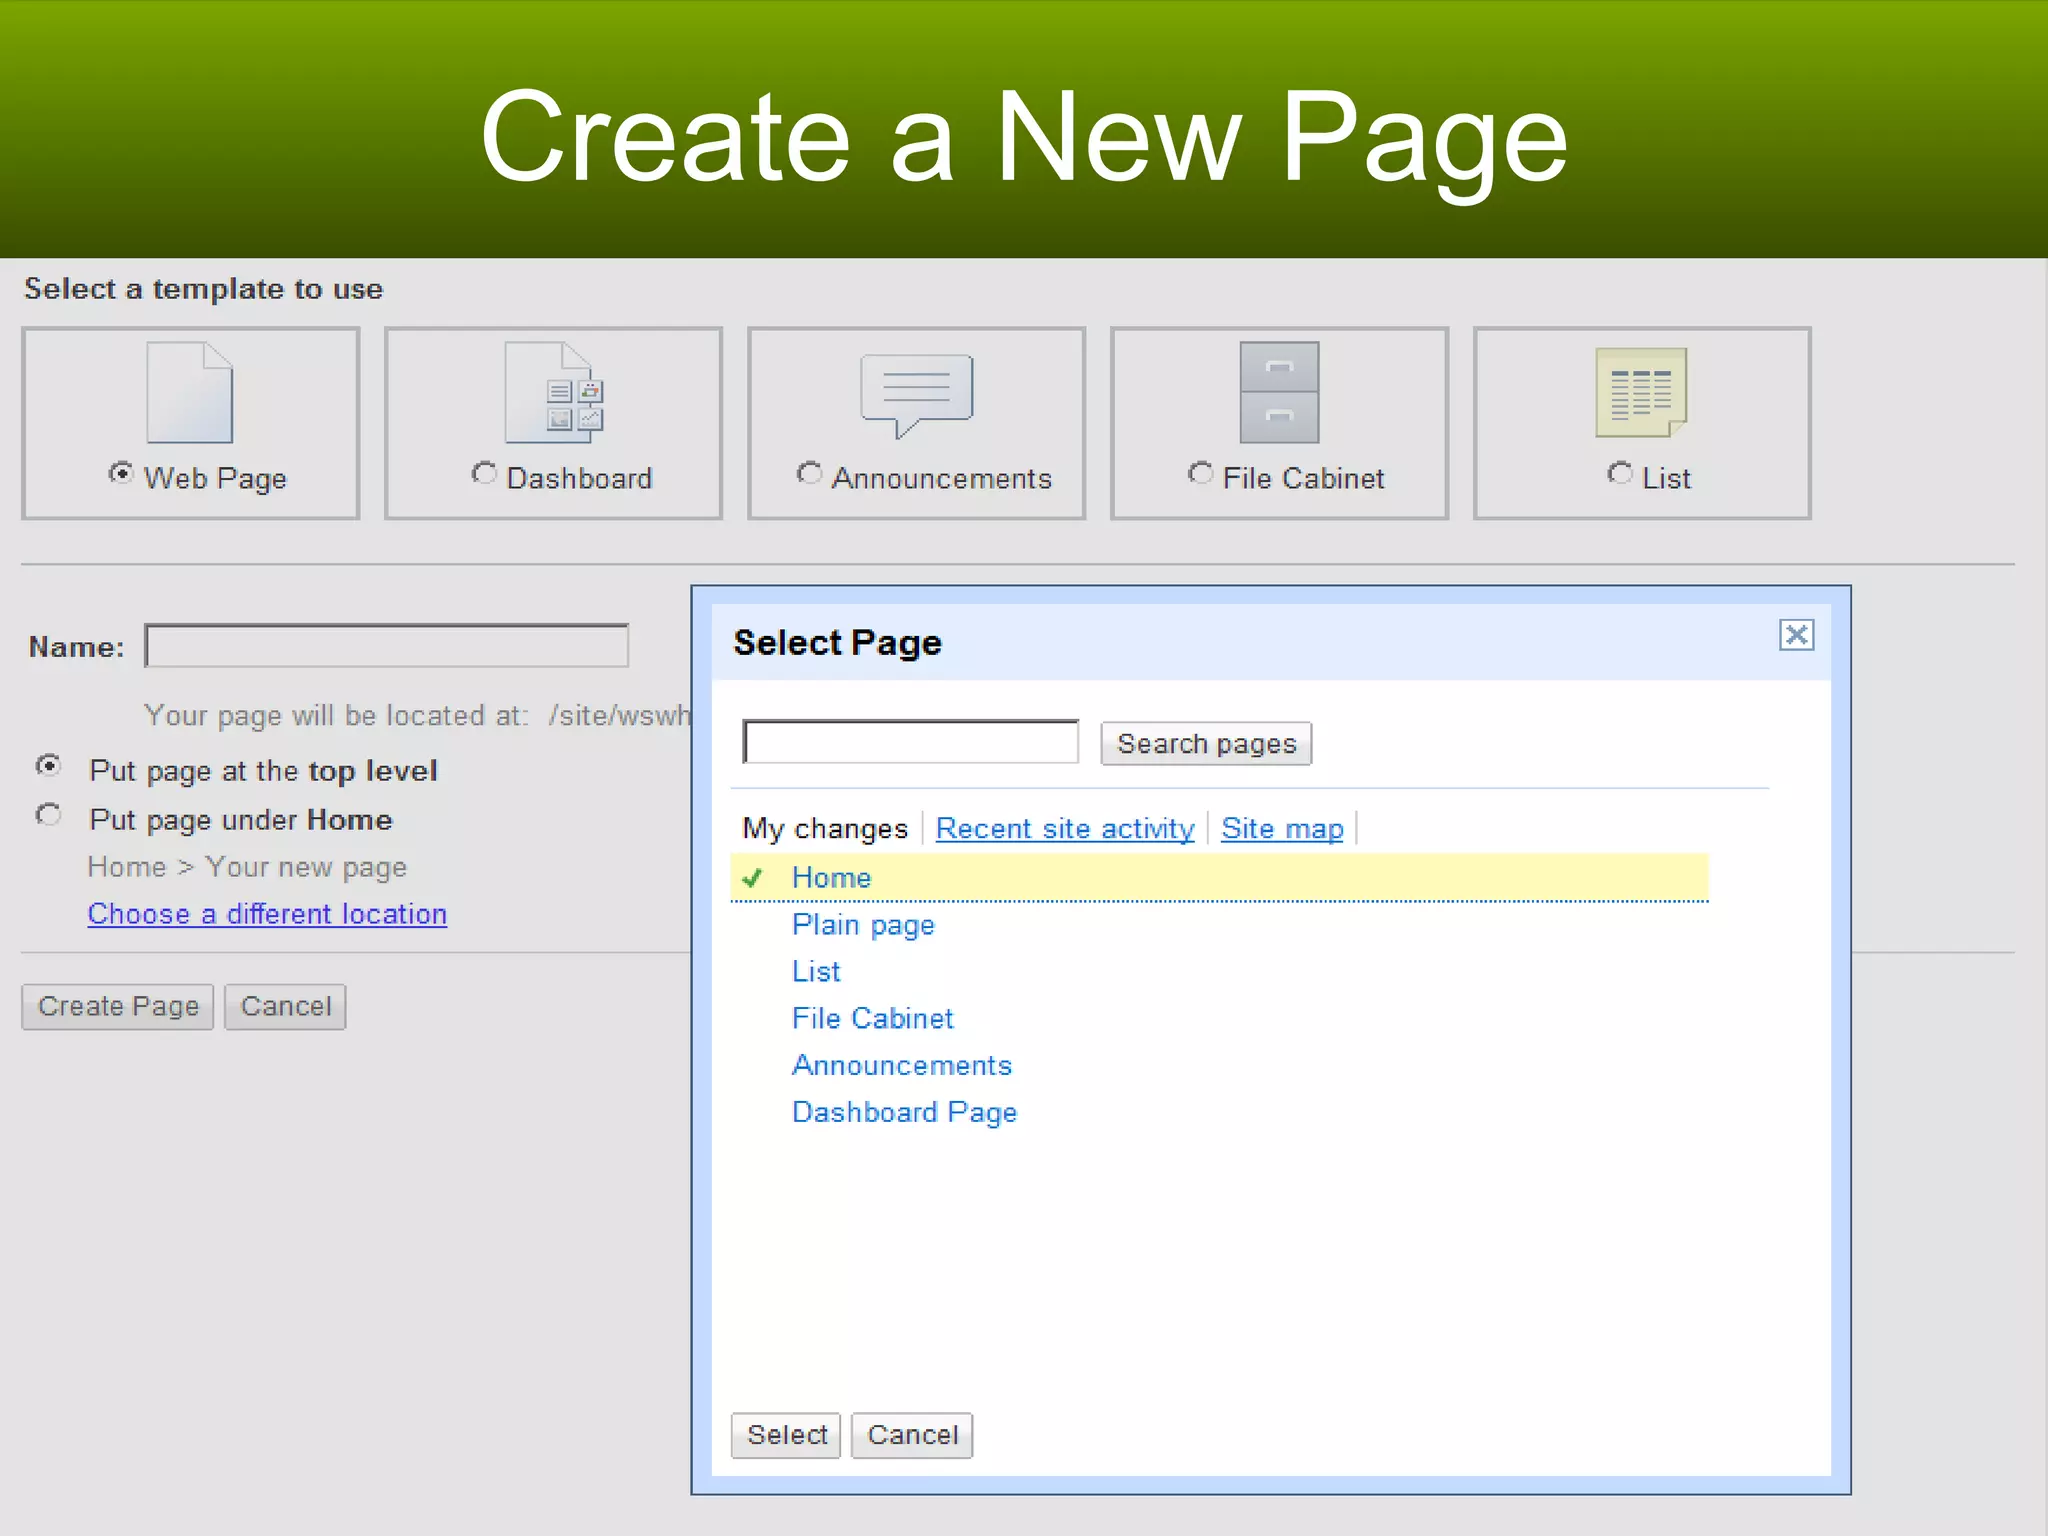Select the List template radio button
This screenshot has width=2048, height=1536.
[1620, 473]
